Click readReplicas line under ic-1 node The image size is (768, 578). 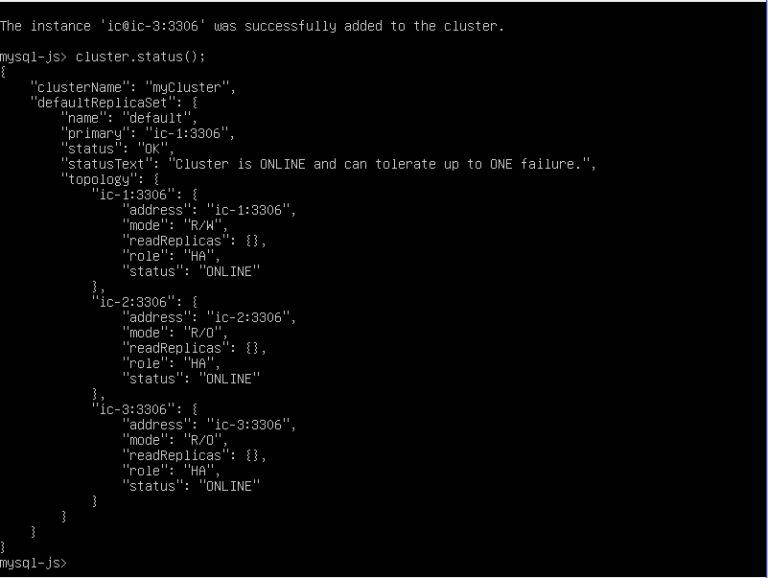[195, 240]
